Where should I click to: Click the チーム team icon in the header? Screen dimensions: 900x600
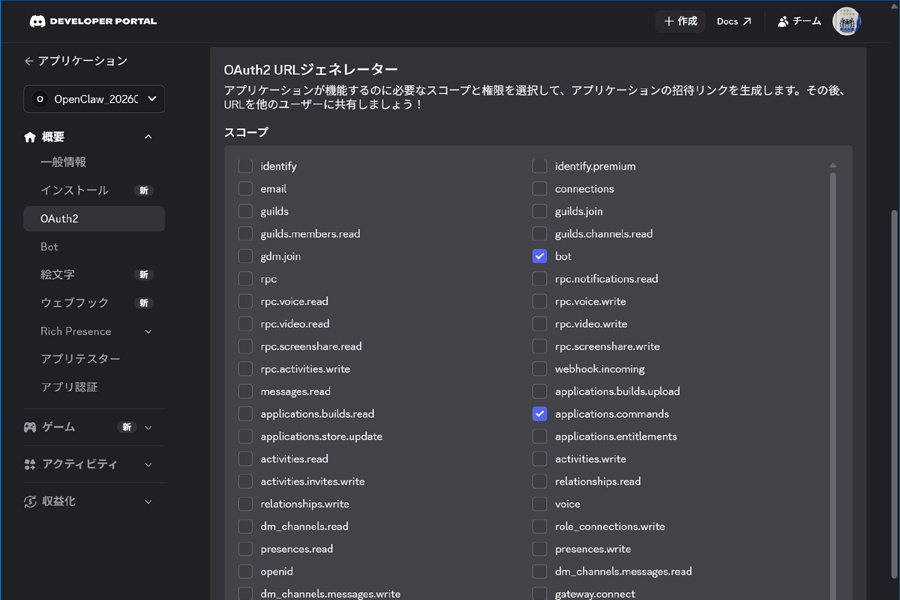click(782, 20)
